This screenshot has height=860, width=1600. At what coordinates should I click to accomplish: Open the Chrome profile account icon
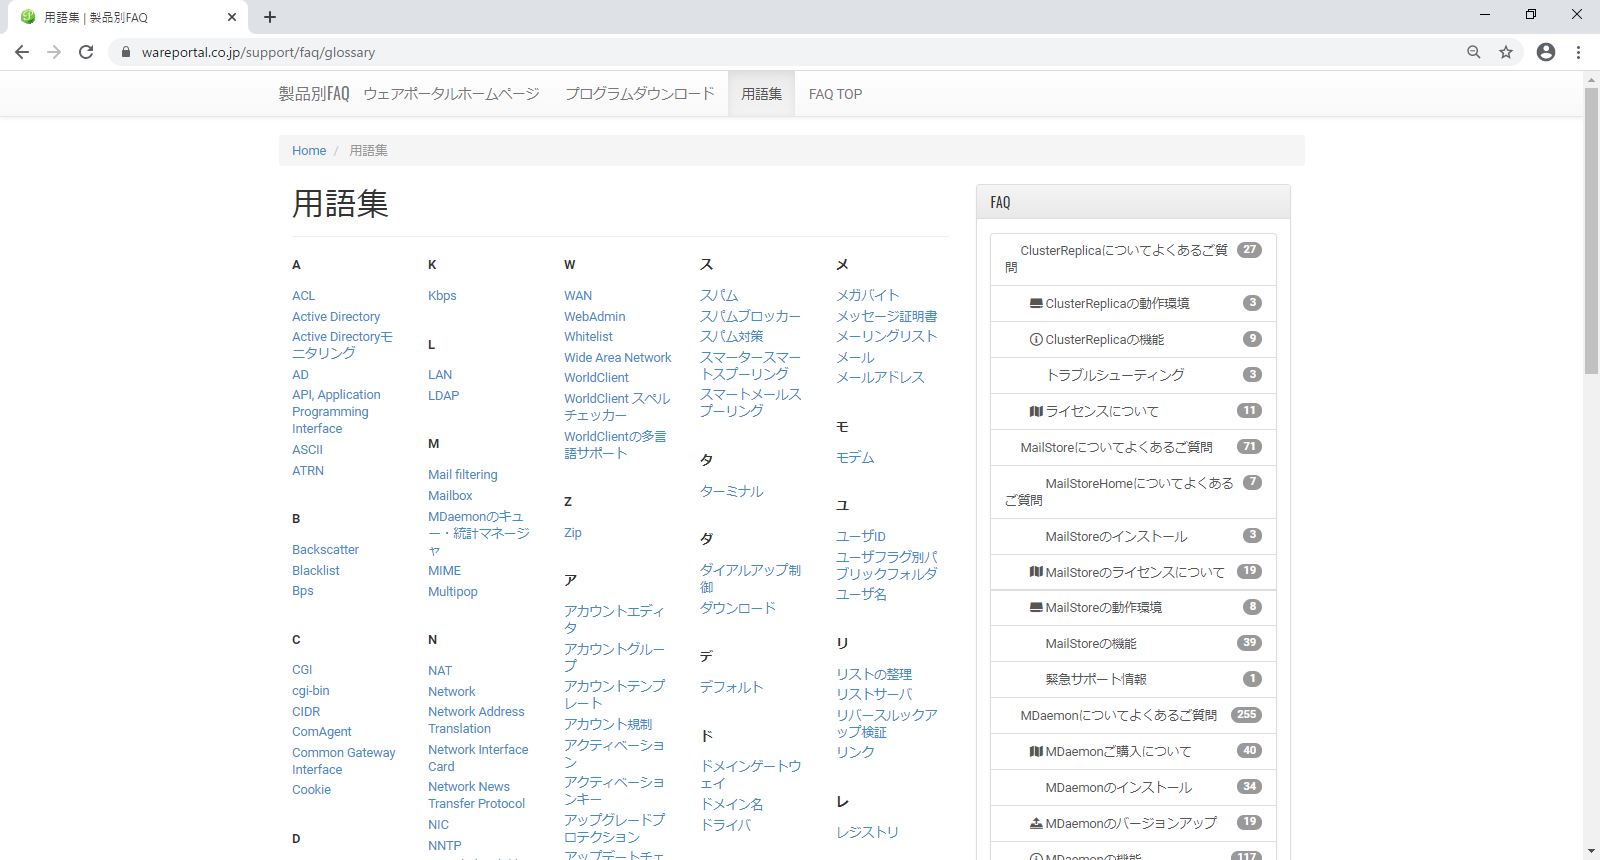pyautogui.click(x=1546, y=52)
